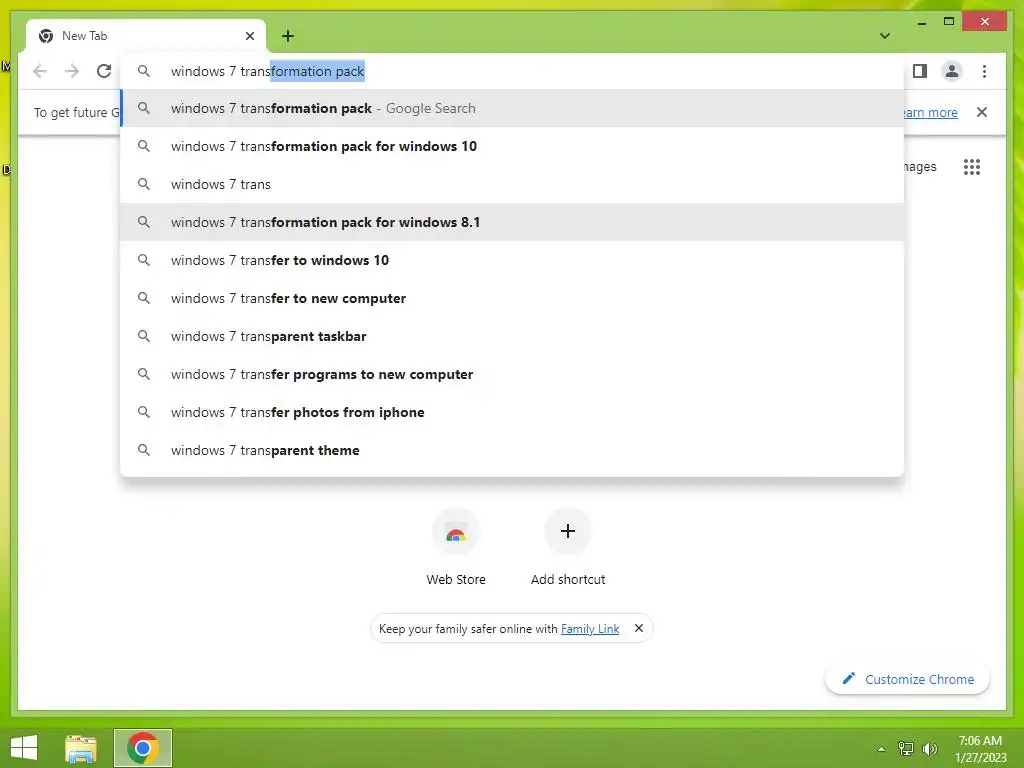Pick 'transfer photos from iphone' suggestion
The width and height of the screenshot is (1024, 768).
coord(513,412)
